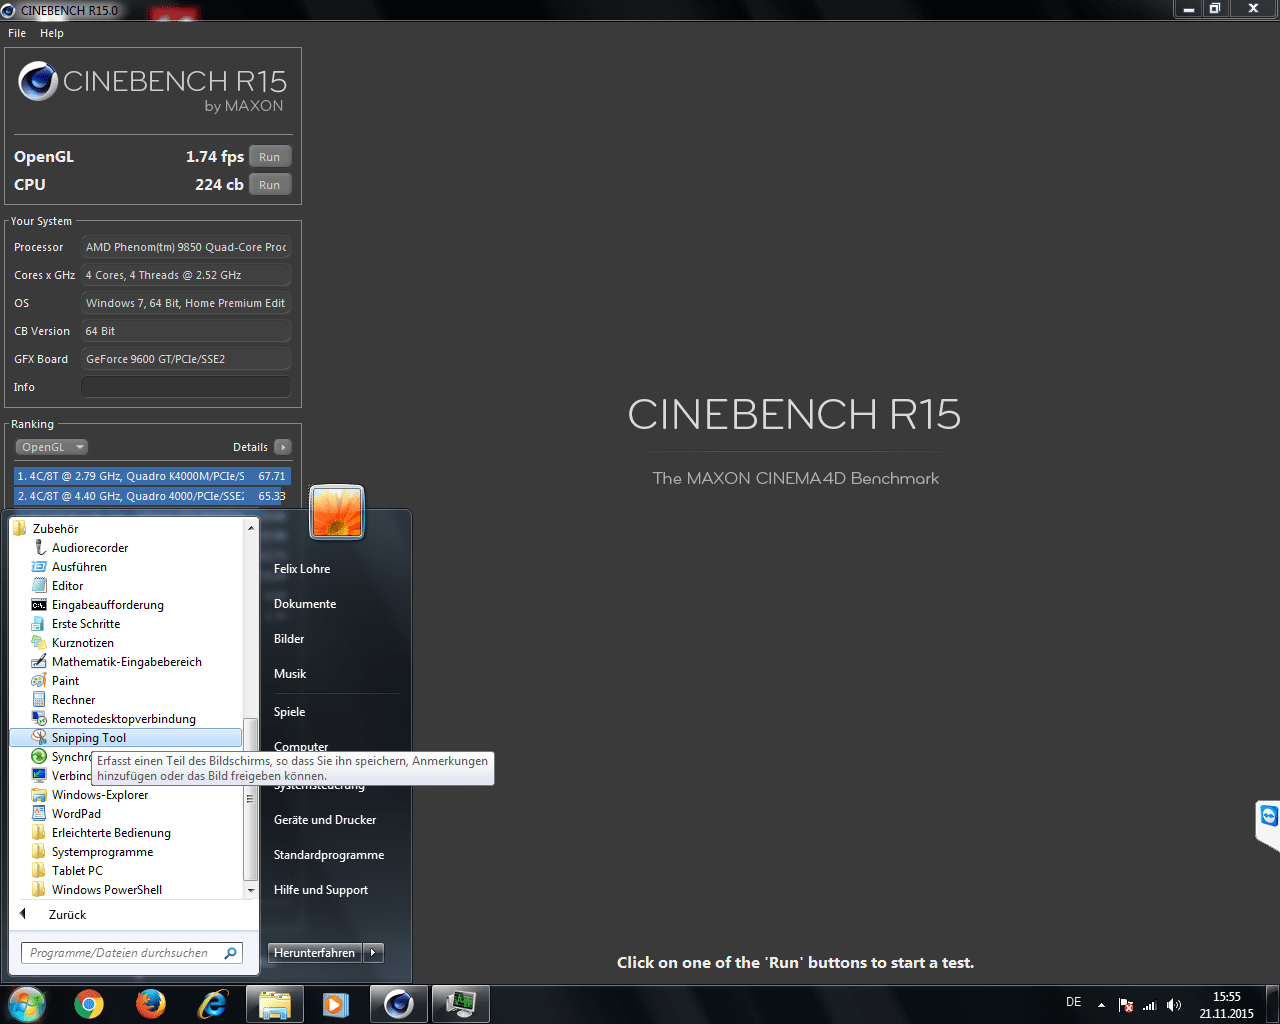The height and width of the screenshot is (1024, 1280).
Task: Switch to the Cinebench taskbar icon
Action: (x=399, y=1004)
